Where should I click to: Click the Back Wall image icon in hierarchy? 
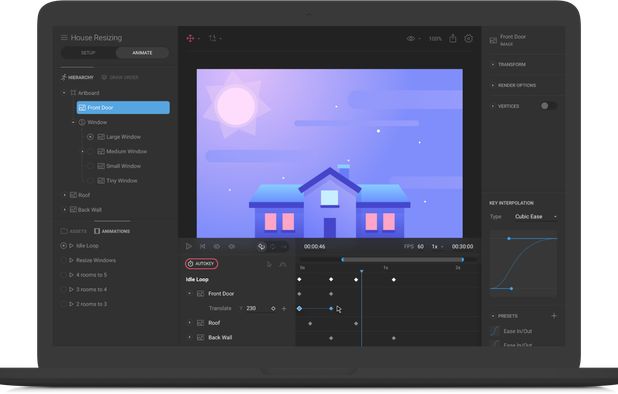pos(73,210)
